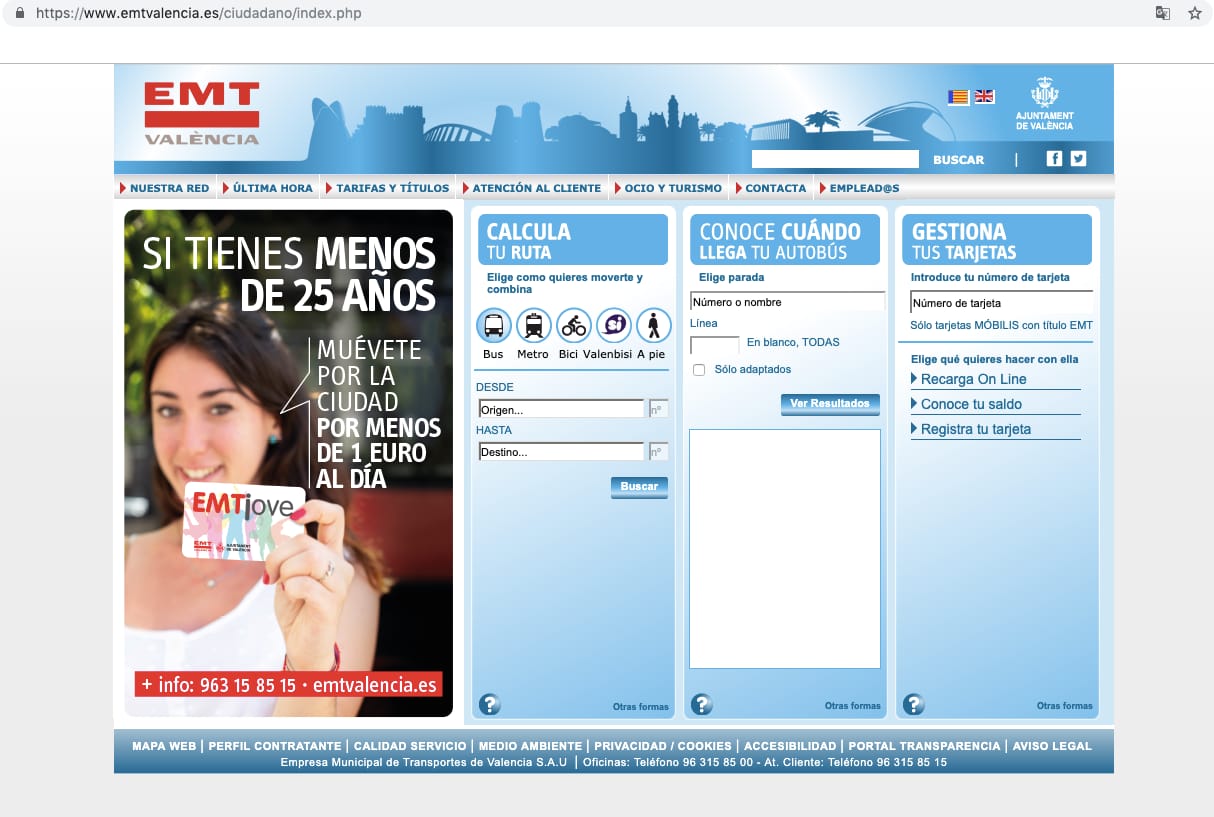The height and width of the screenshot is (817, 1214).
Task: Pick the Valenbisi transport icon
Action: pyautogui.click(x=613, y=326)
